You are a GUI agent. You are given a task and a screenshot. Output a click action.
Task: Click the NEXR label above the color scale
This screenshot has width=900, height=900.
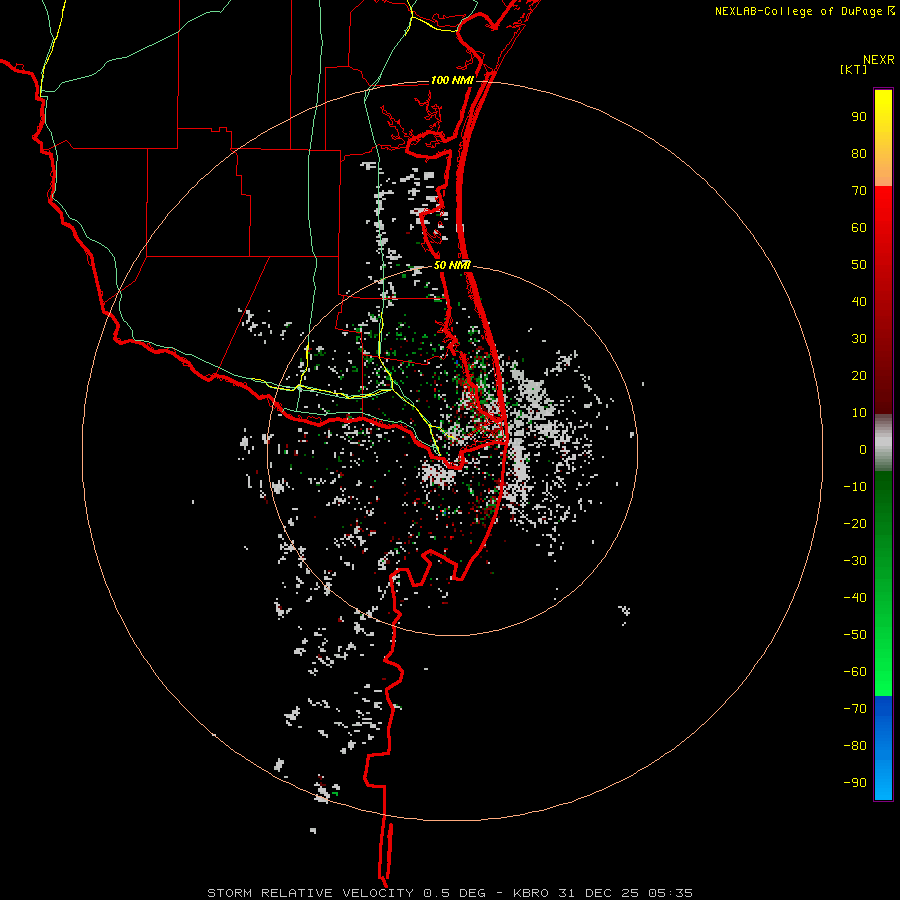click(x=879, y=60)
